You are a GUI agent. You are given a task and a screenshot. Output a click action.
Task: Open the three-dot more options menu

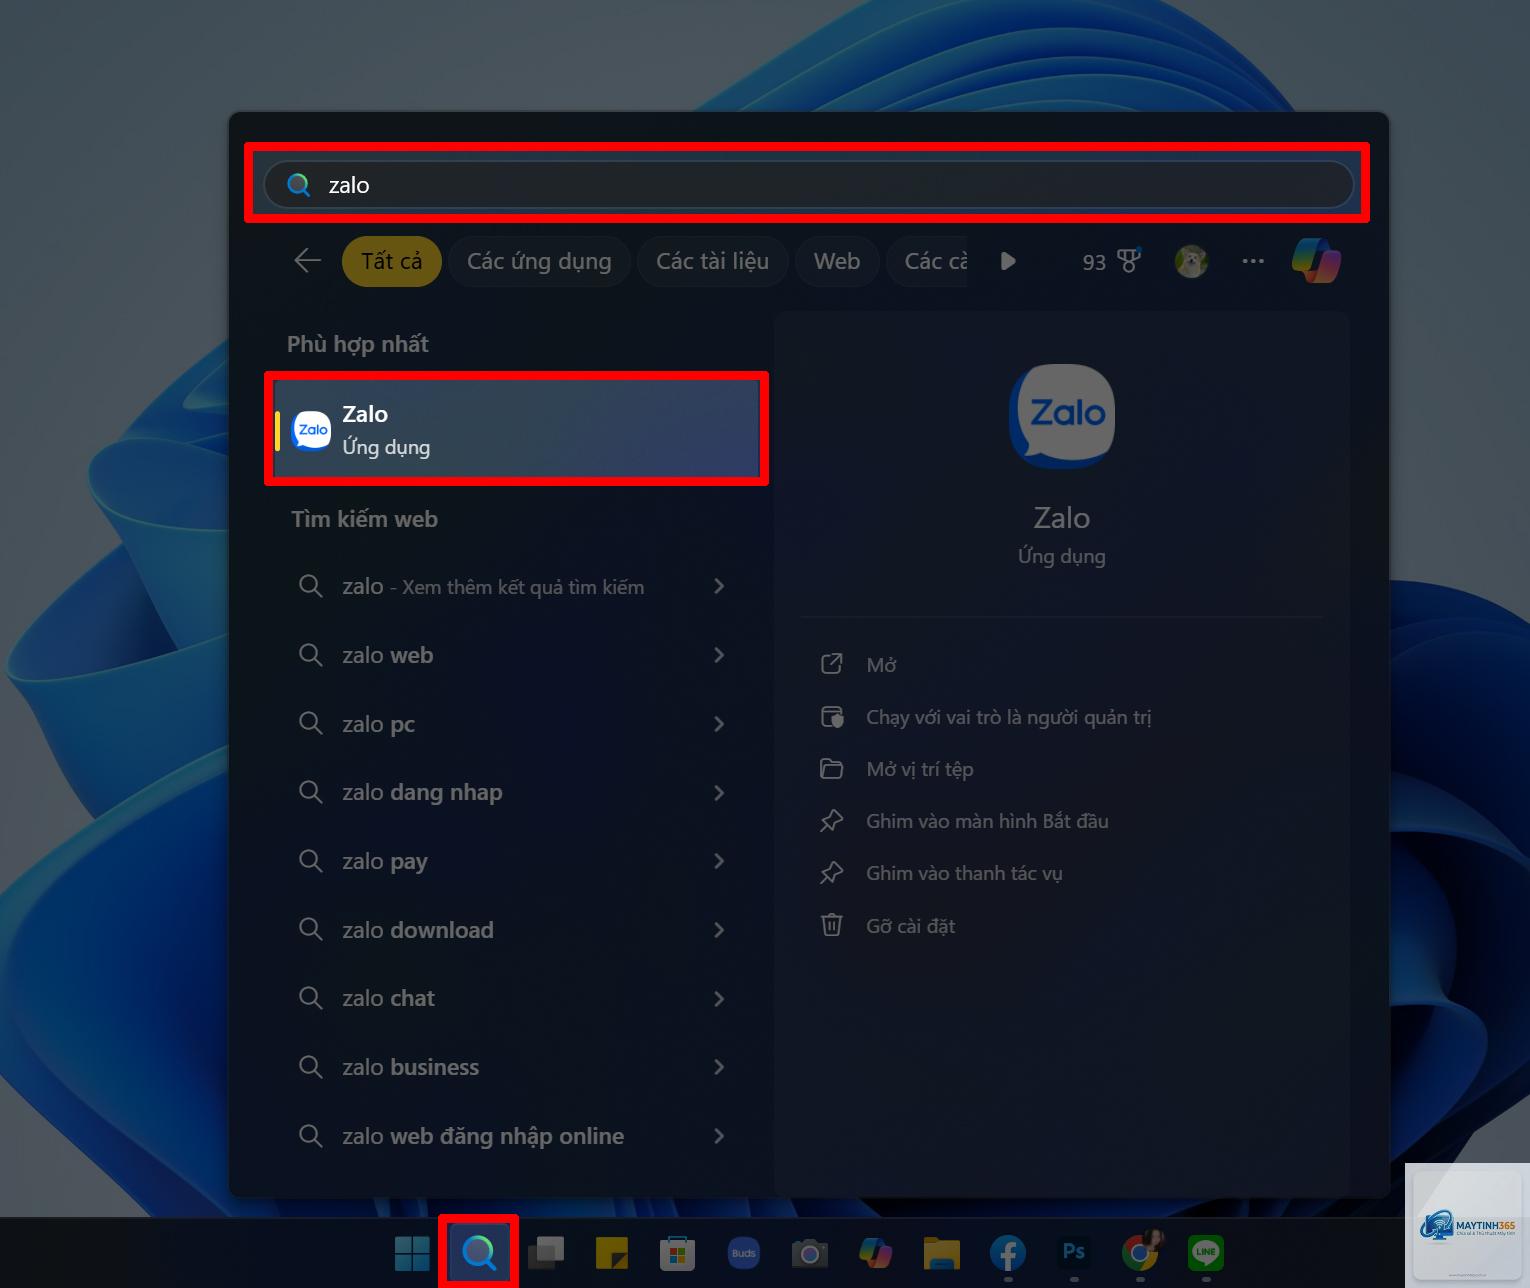click(1253, 261)
